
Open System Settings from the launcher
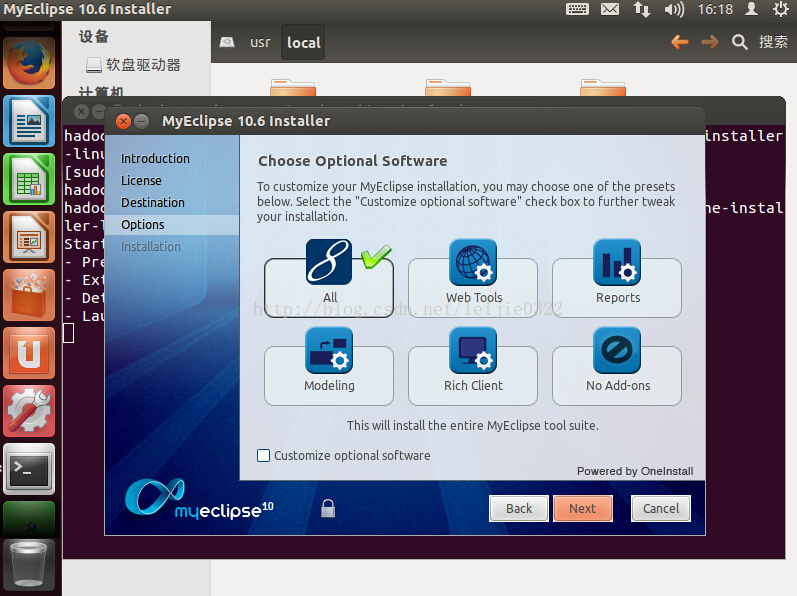click(x=29, y=411)
